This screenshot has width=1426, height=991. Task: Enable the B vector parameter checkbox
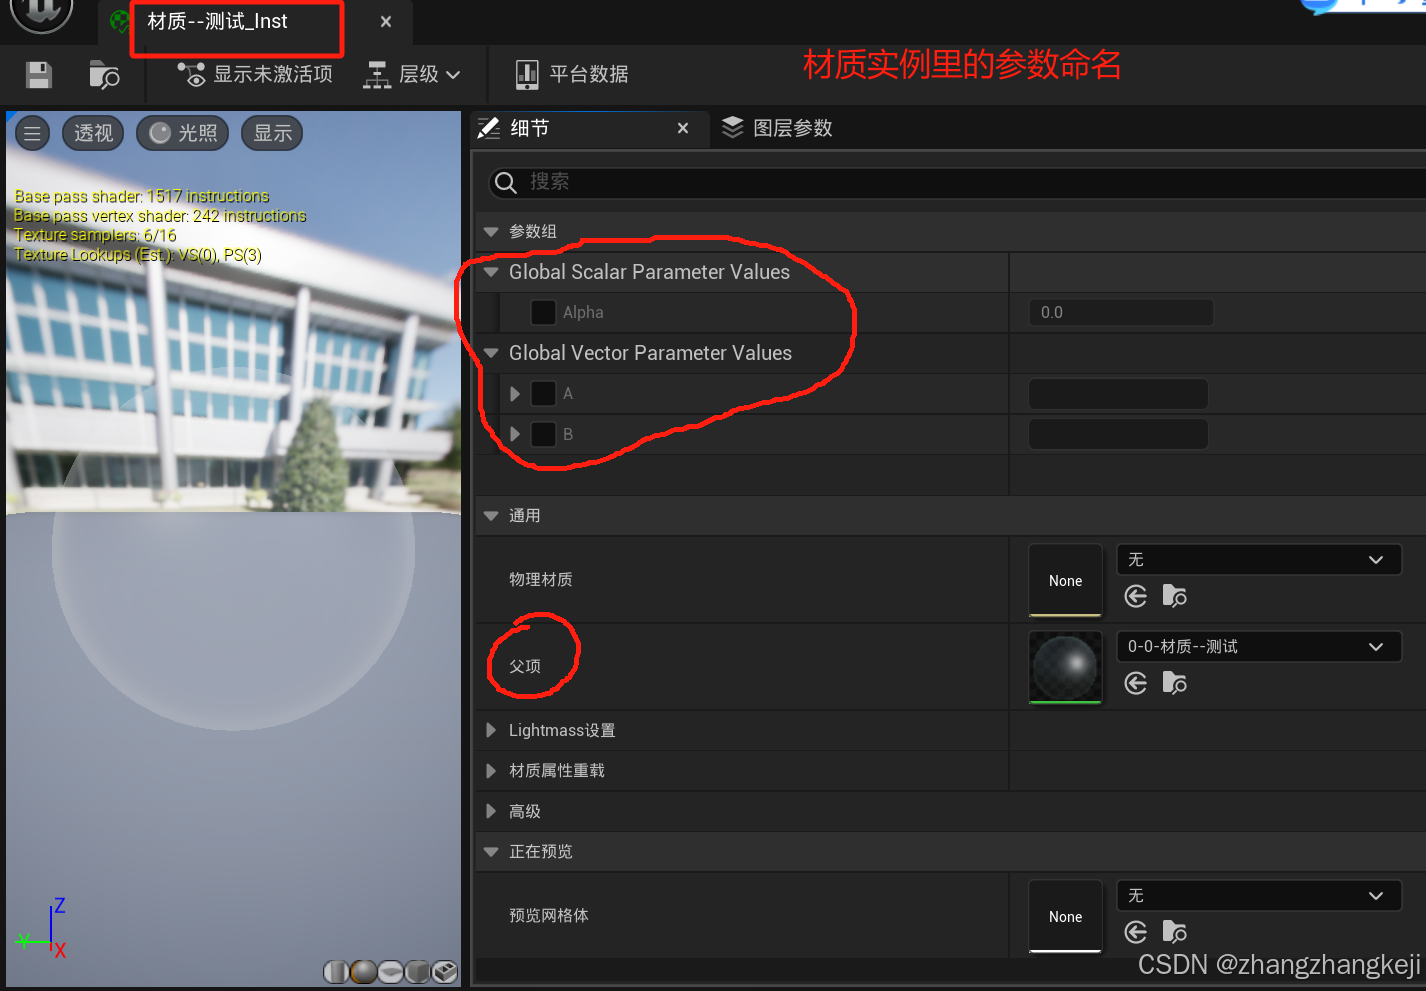(543, 434)
